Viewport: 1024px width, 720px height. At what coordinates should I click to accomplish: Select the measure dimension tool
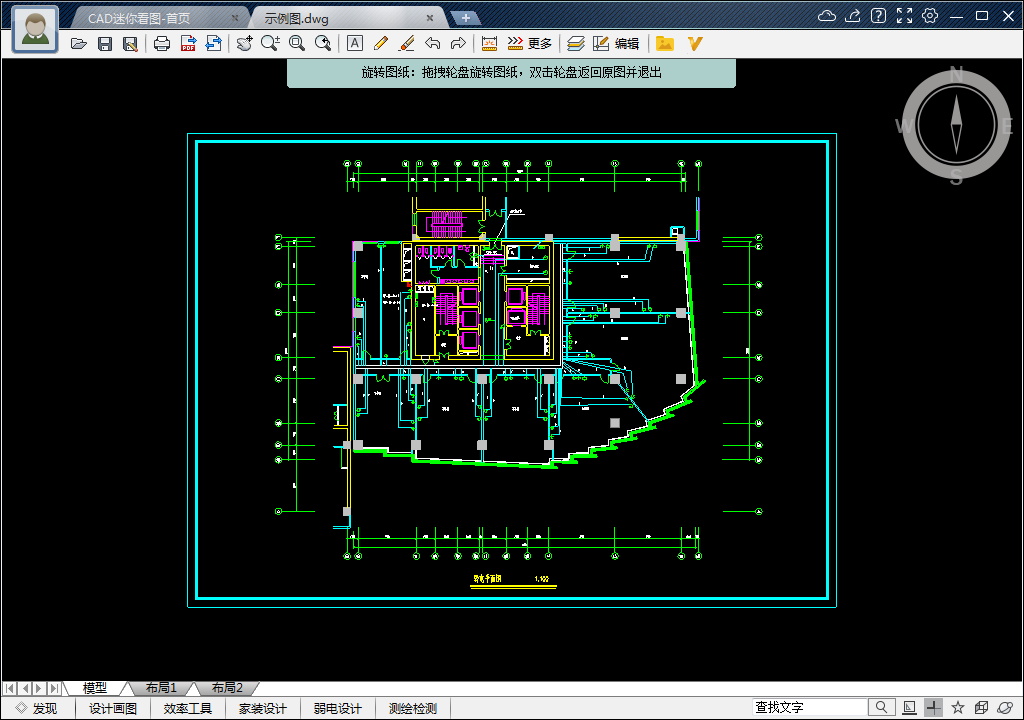(x=489, y=44)
